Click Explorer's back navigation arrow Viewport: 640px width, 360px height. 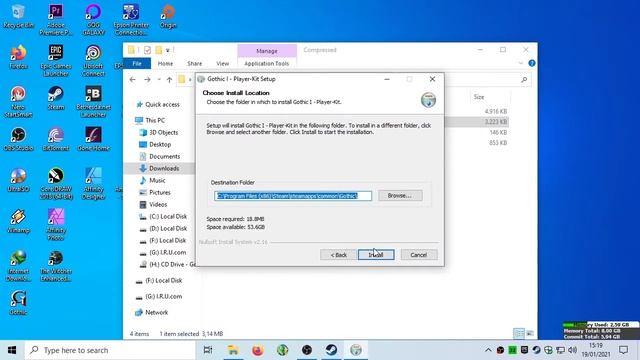(133, 80)
